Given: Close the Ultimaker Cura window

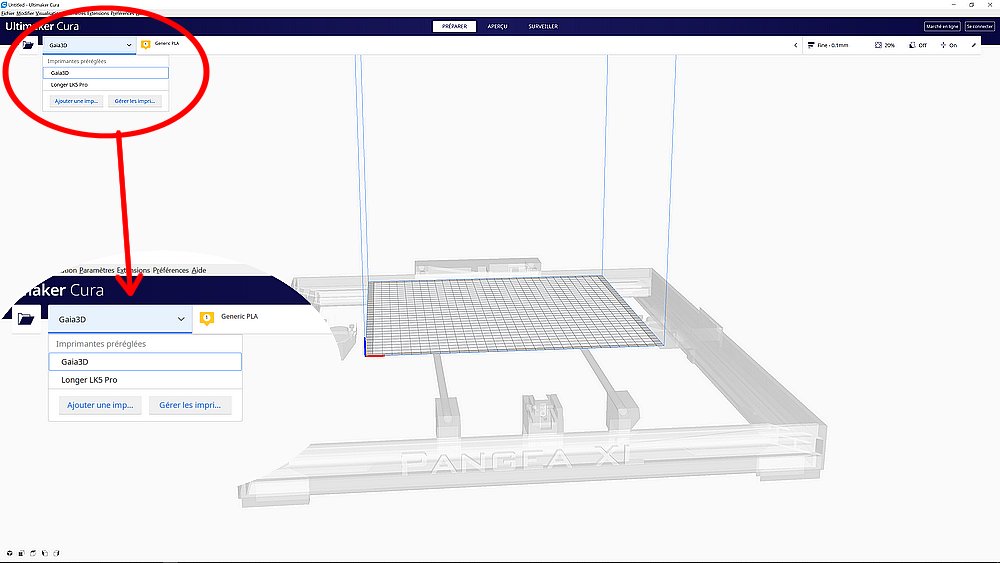Looking at the screenshot, I should tap(990, 4).
